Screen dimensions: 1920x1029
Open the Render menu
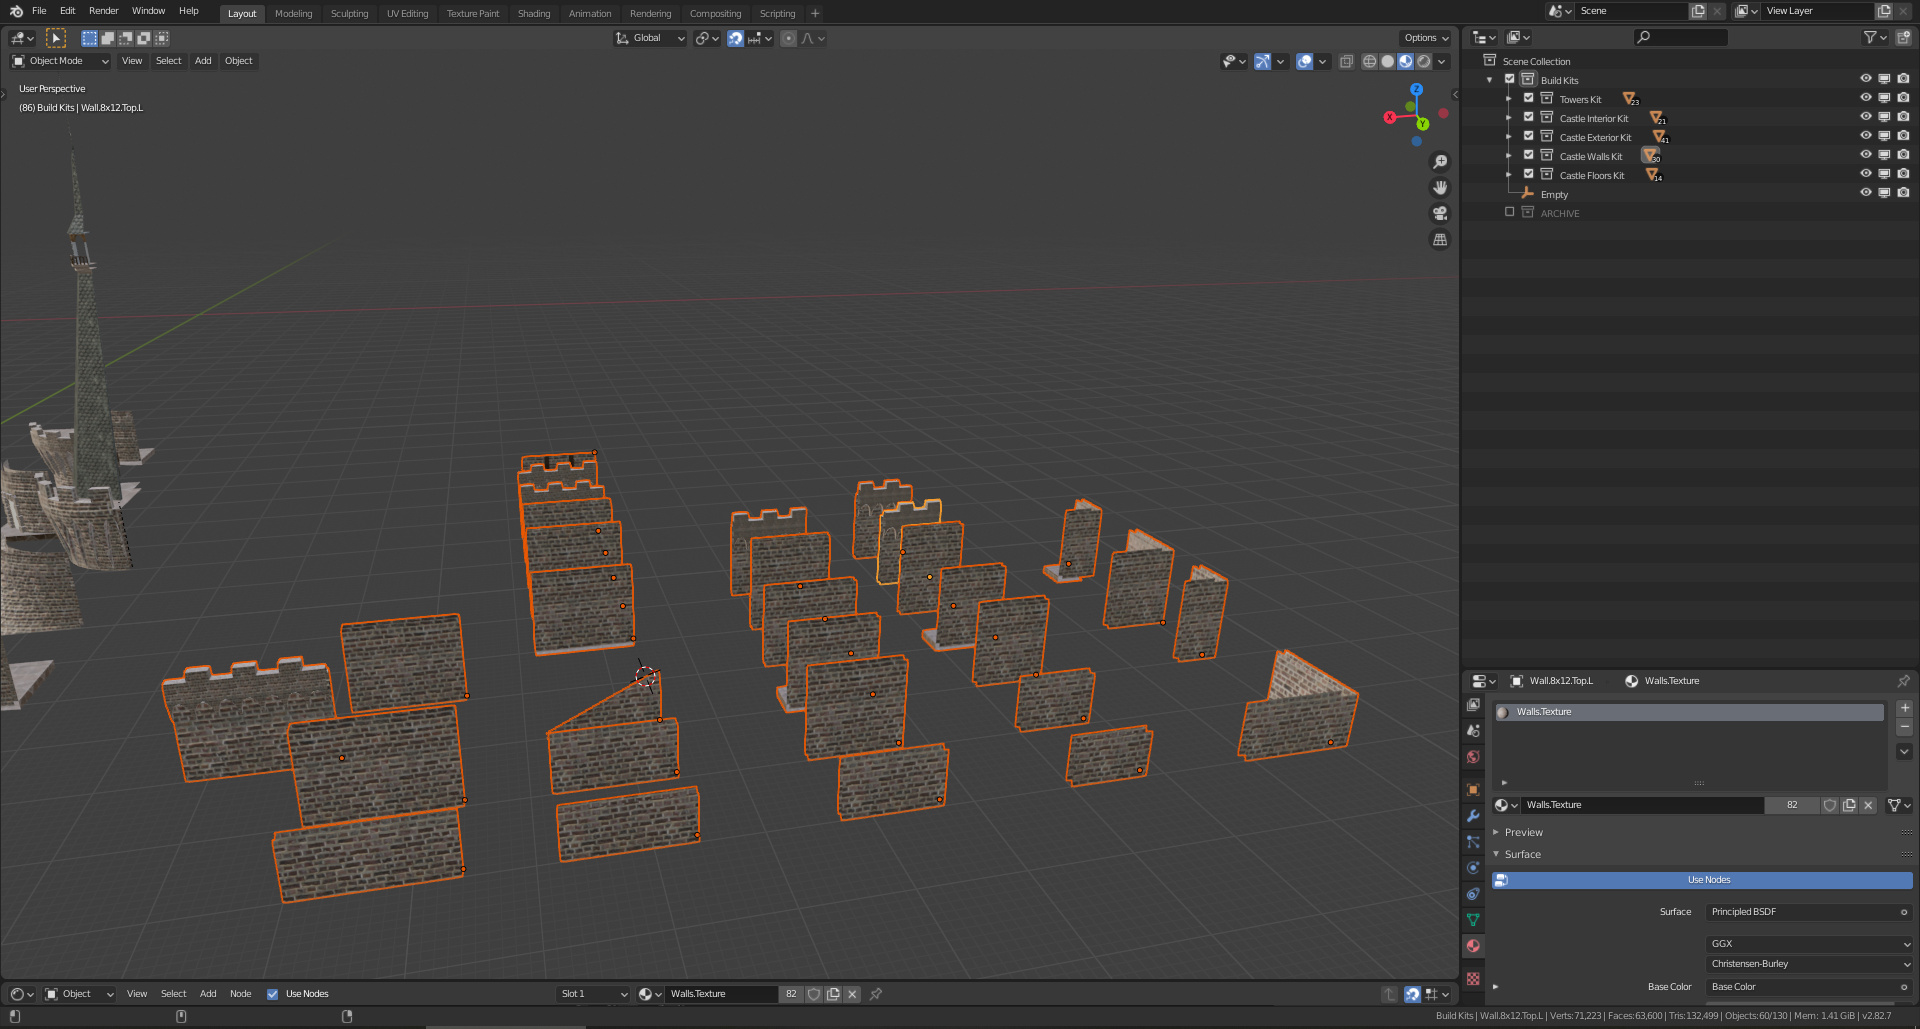click(103, 11)
